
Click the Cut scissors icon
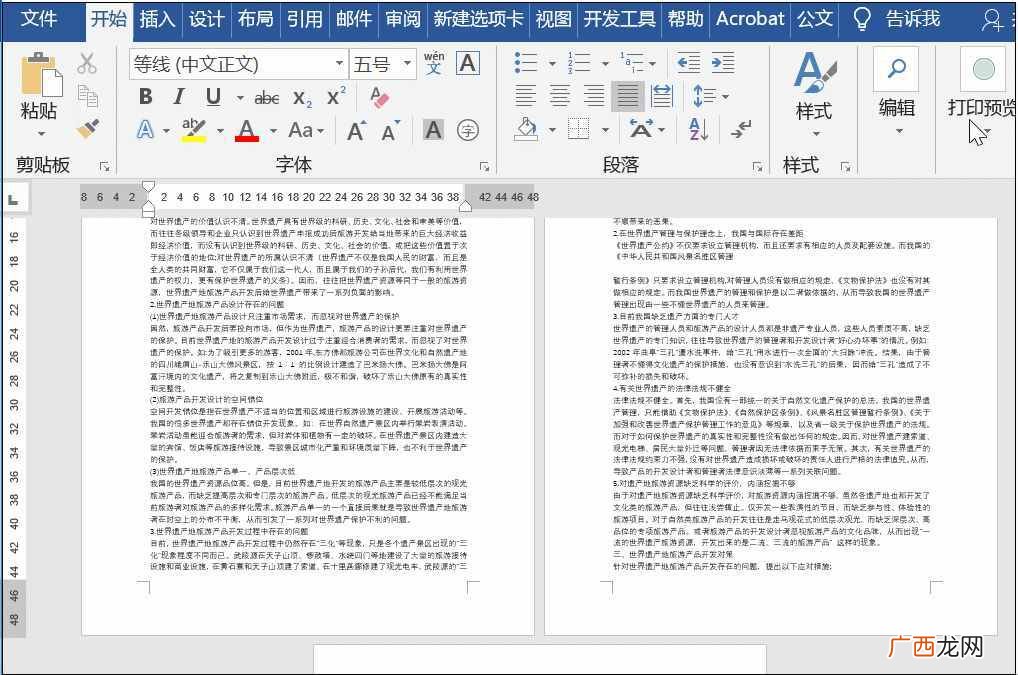(86, 64)
